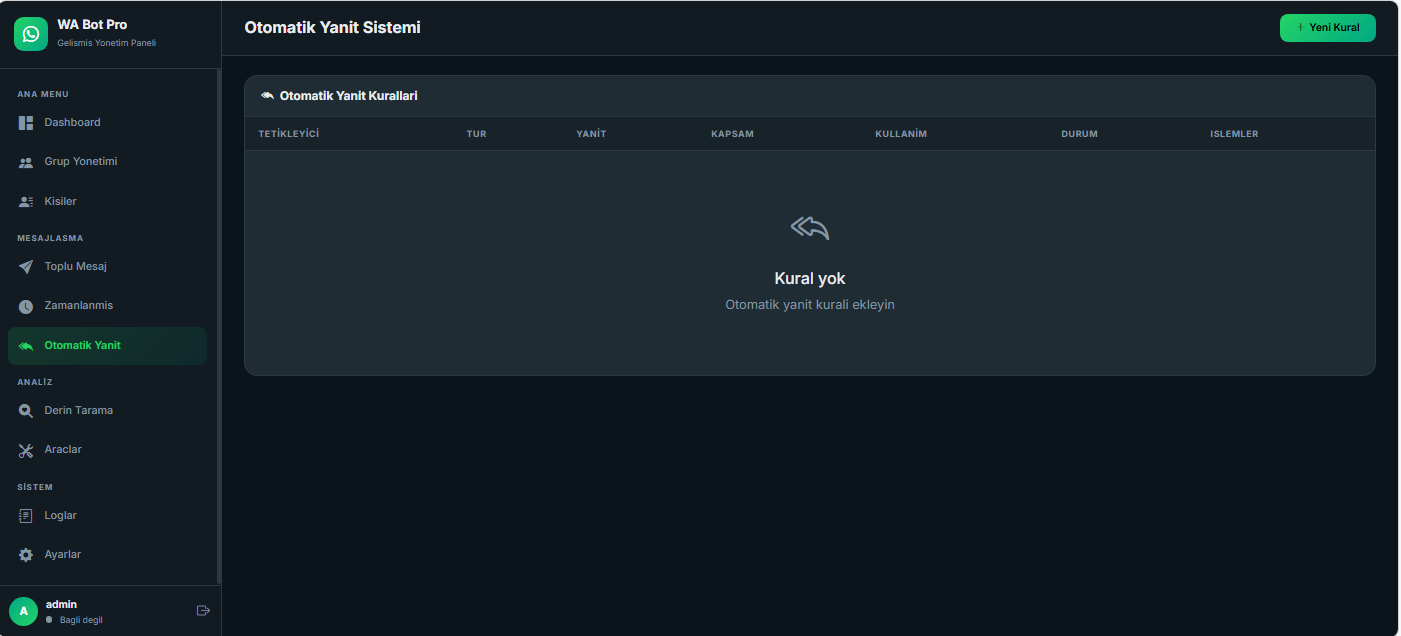Click the Derin Tarama magnifier icon
Image resolution: width=1401 pixels, height=636 pixels.
[x=26, y=411]
